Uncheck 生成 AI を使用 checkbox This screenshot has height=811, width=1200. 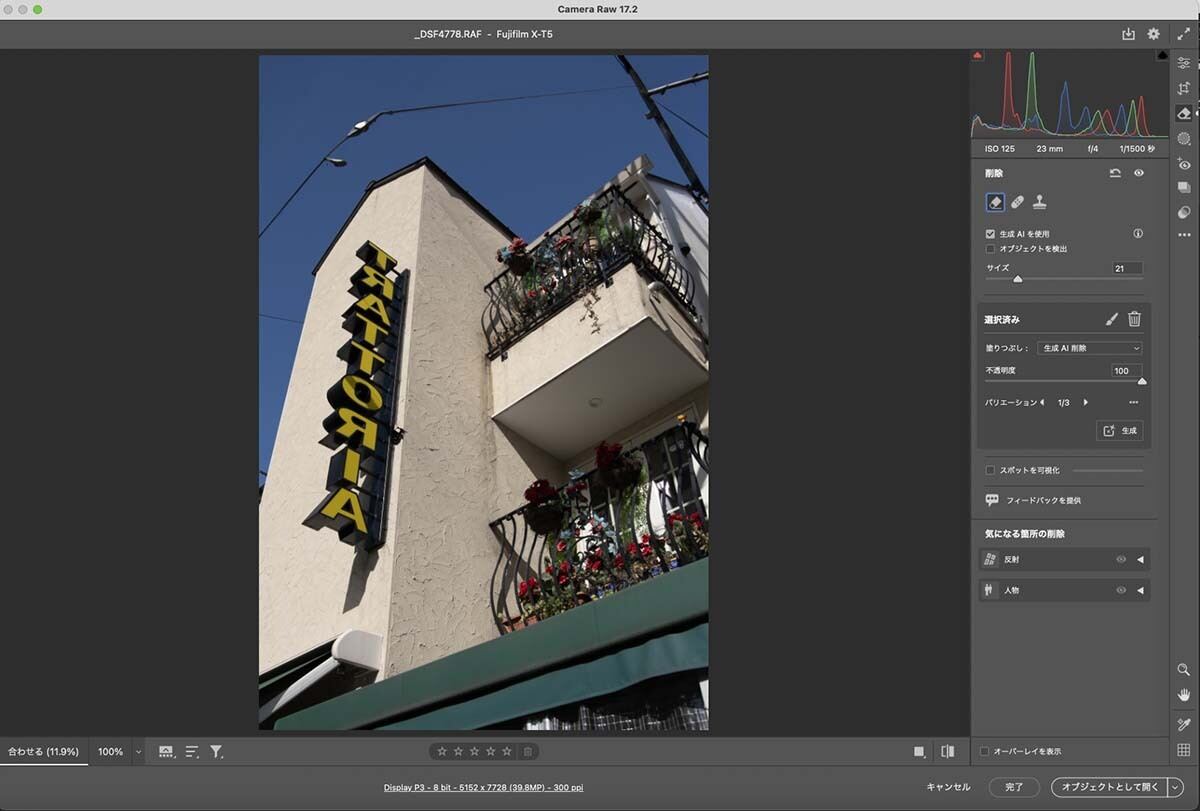[x=990, y=233]
